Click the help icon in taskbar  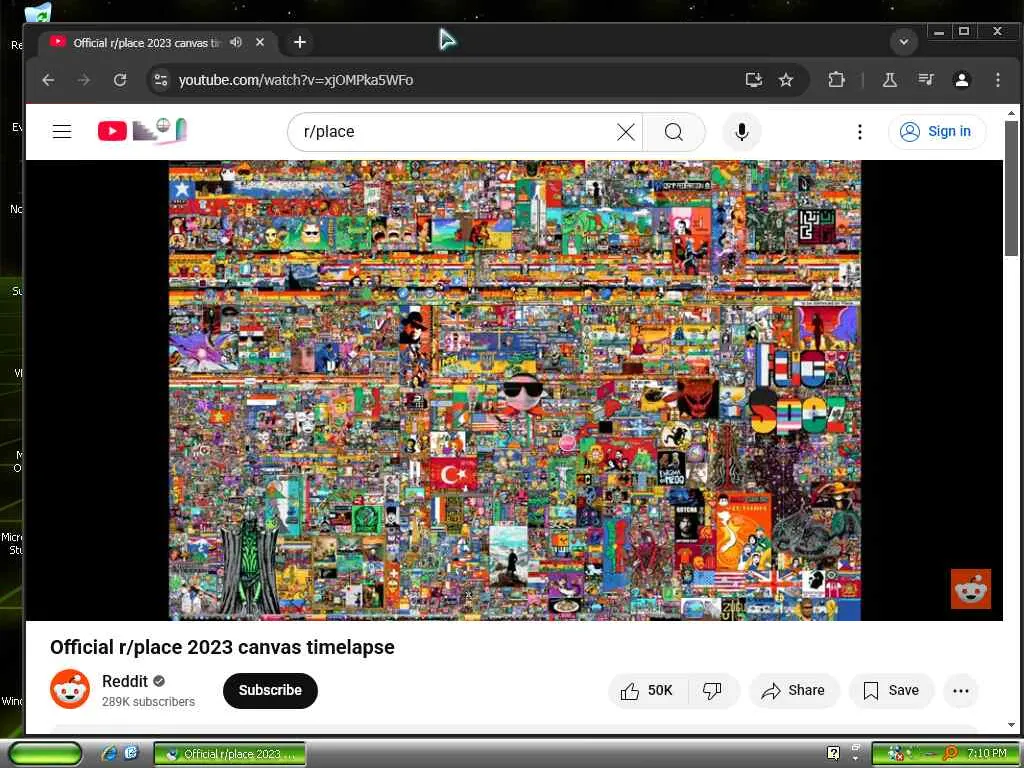(x=833, y=754)
